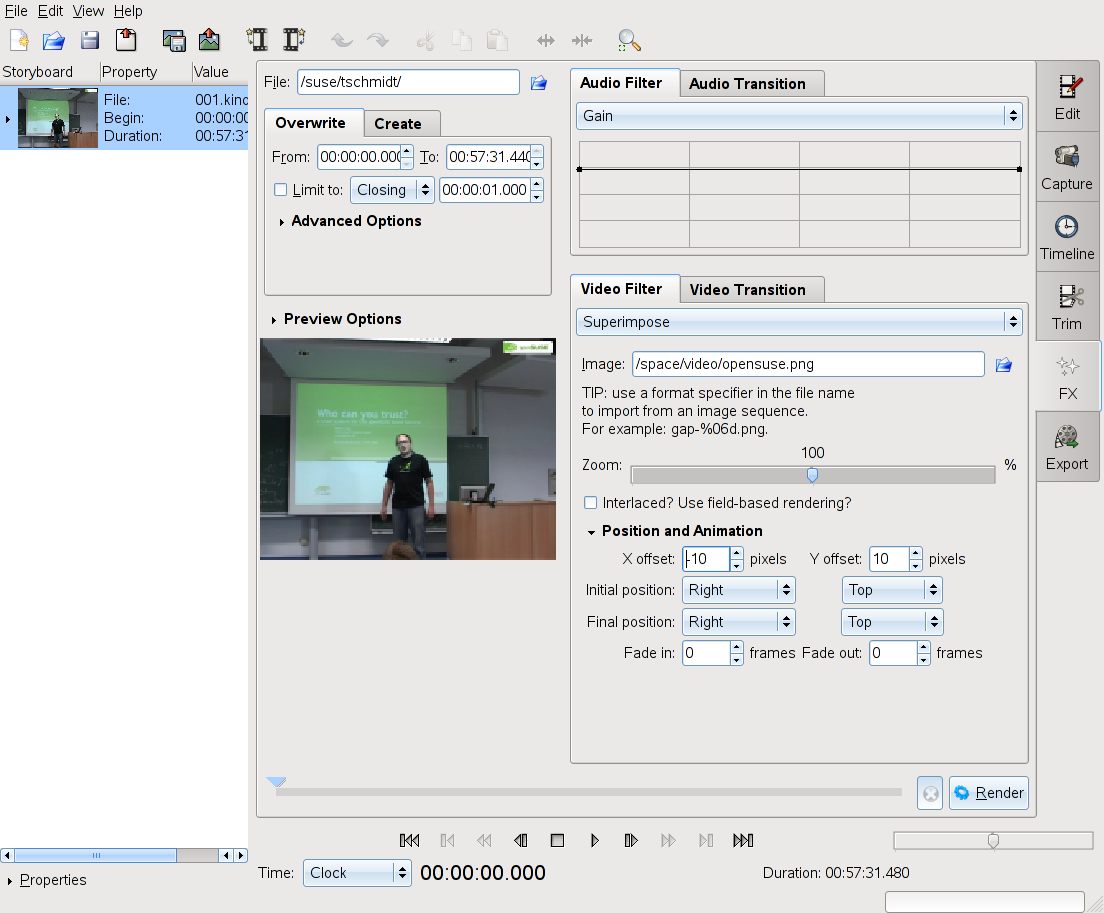Open the View menu
Viewport: 1104px width, 913px height.
pos(88,11)
